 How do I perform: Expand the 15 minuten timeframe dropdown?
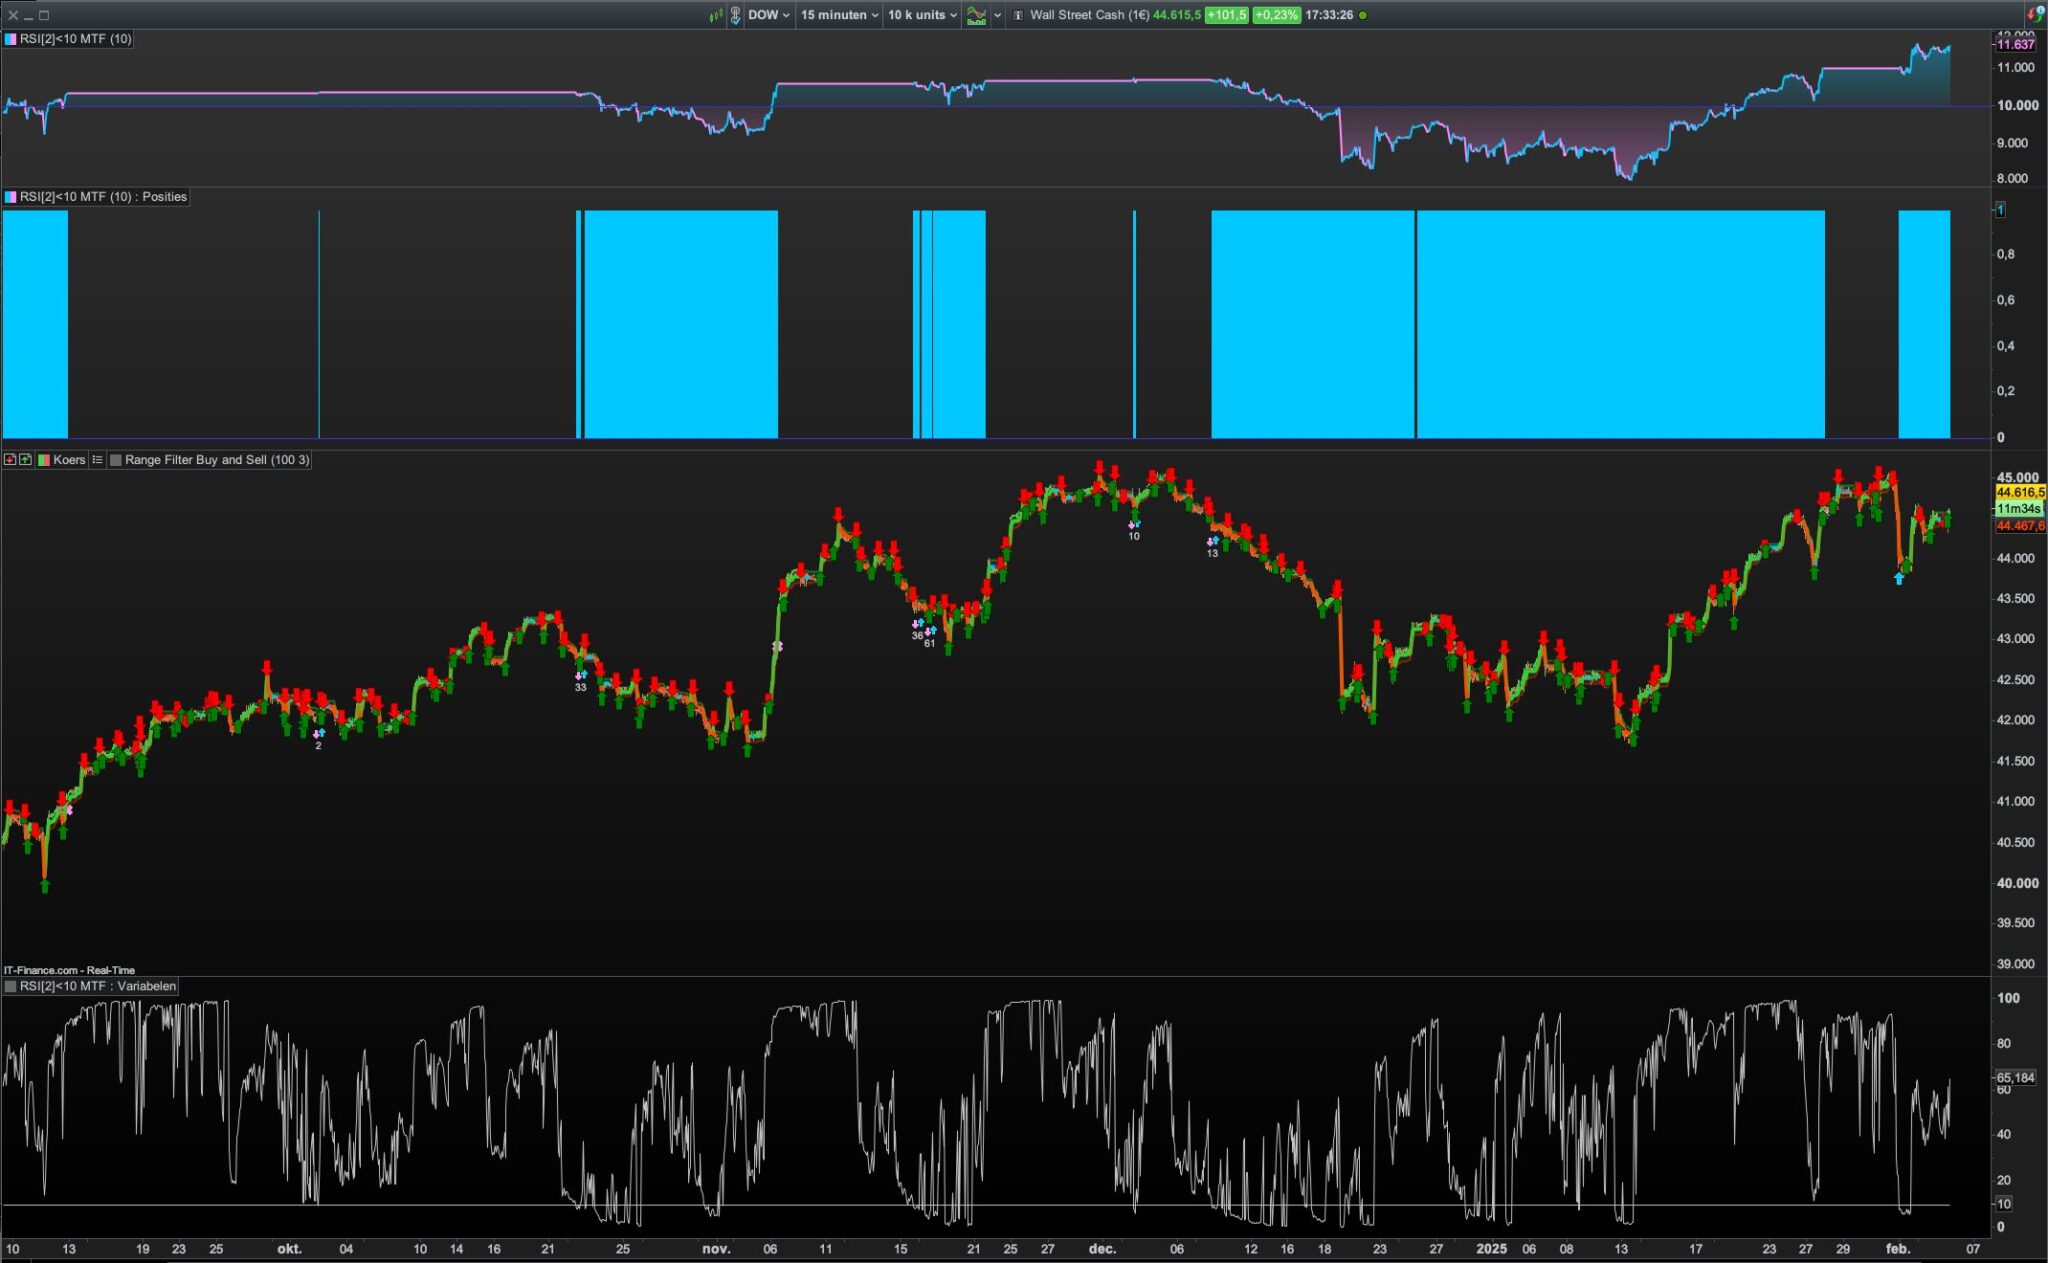pyautogui.click(x=839, y=15)
